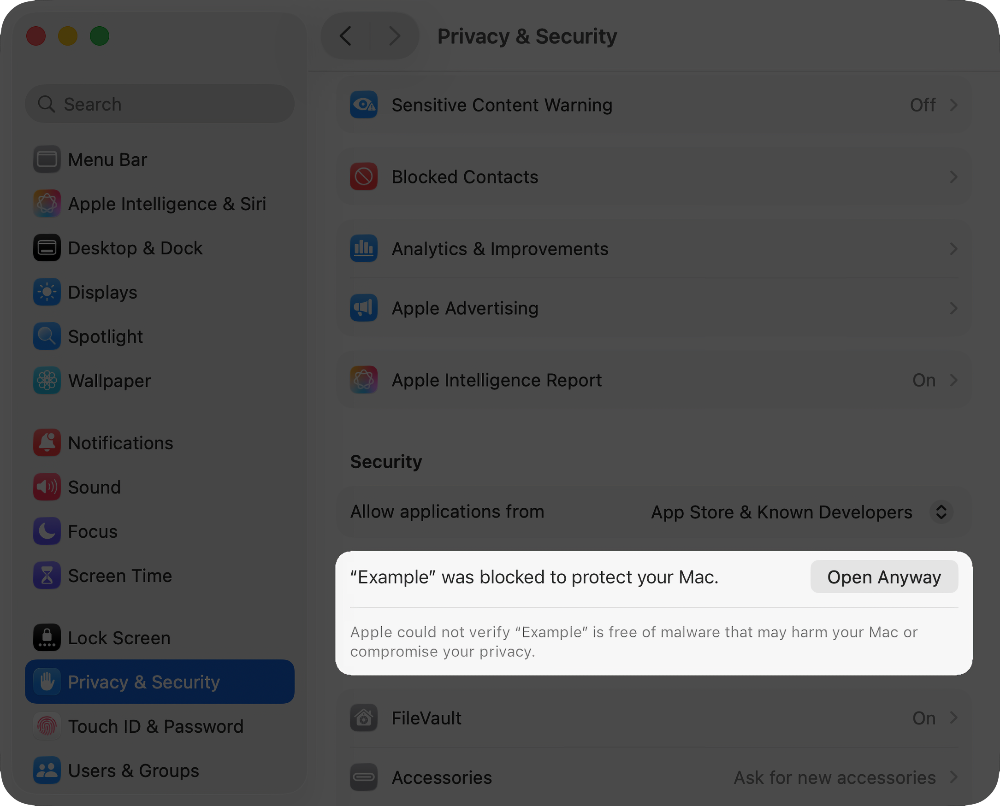
Task: Click the Desktop & Dock icon
Action: (46, 248)
